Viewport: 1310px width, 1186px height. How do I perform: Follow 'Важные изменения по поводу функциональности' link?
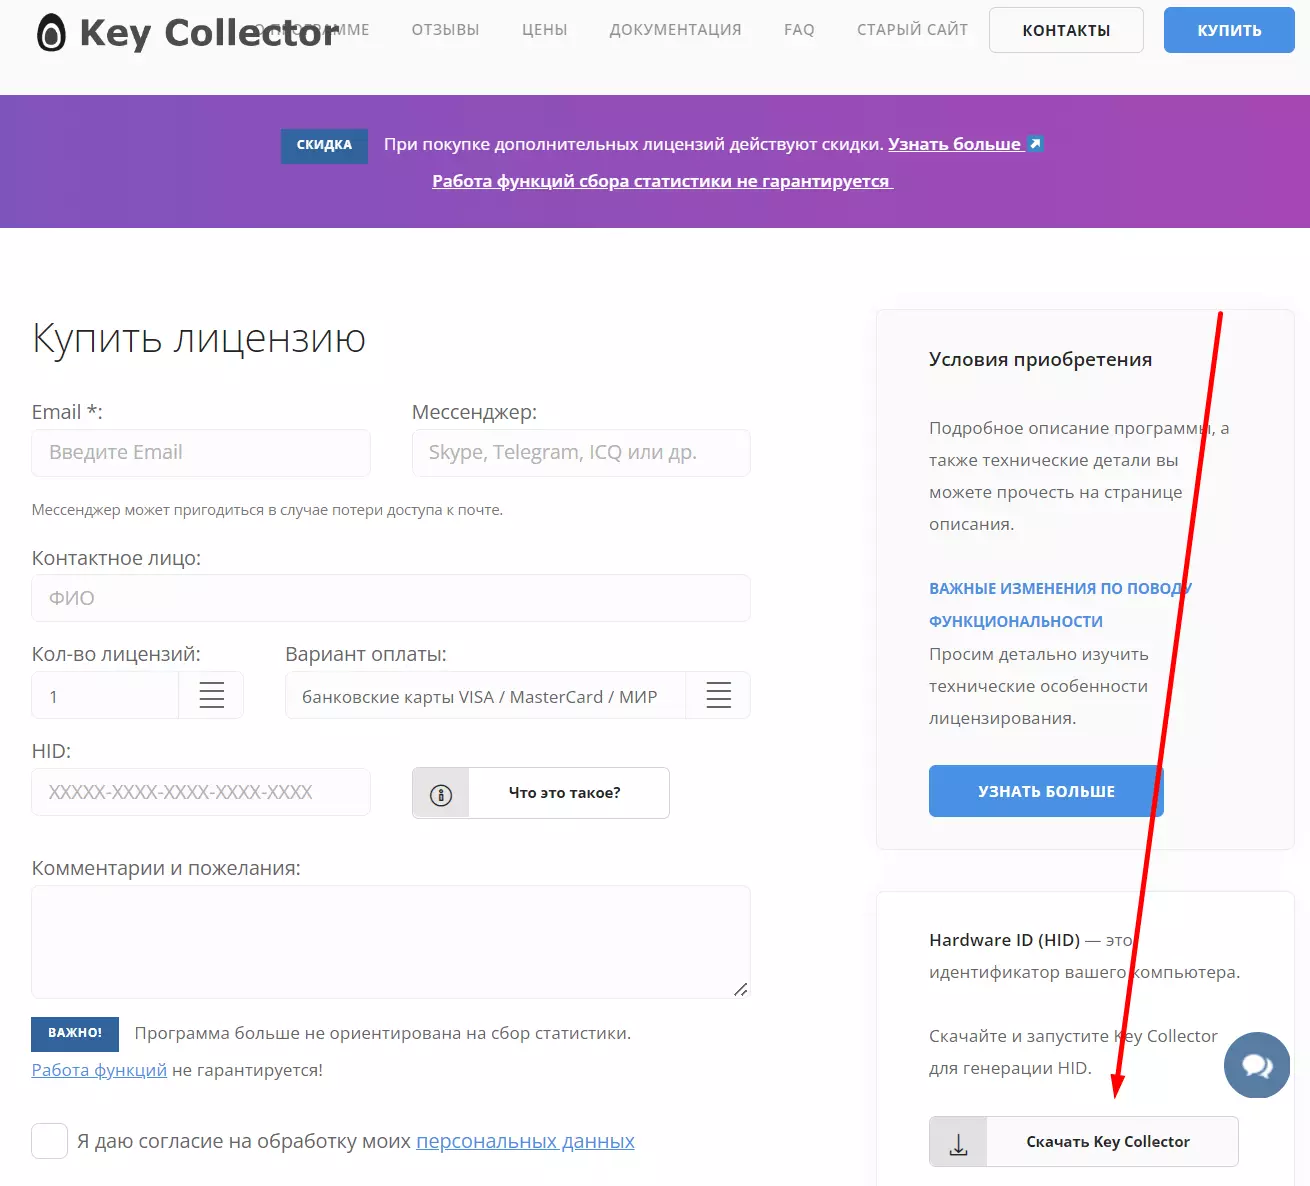(1060, 605)
